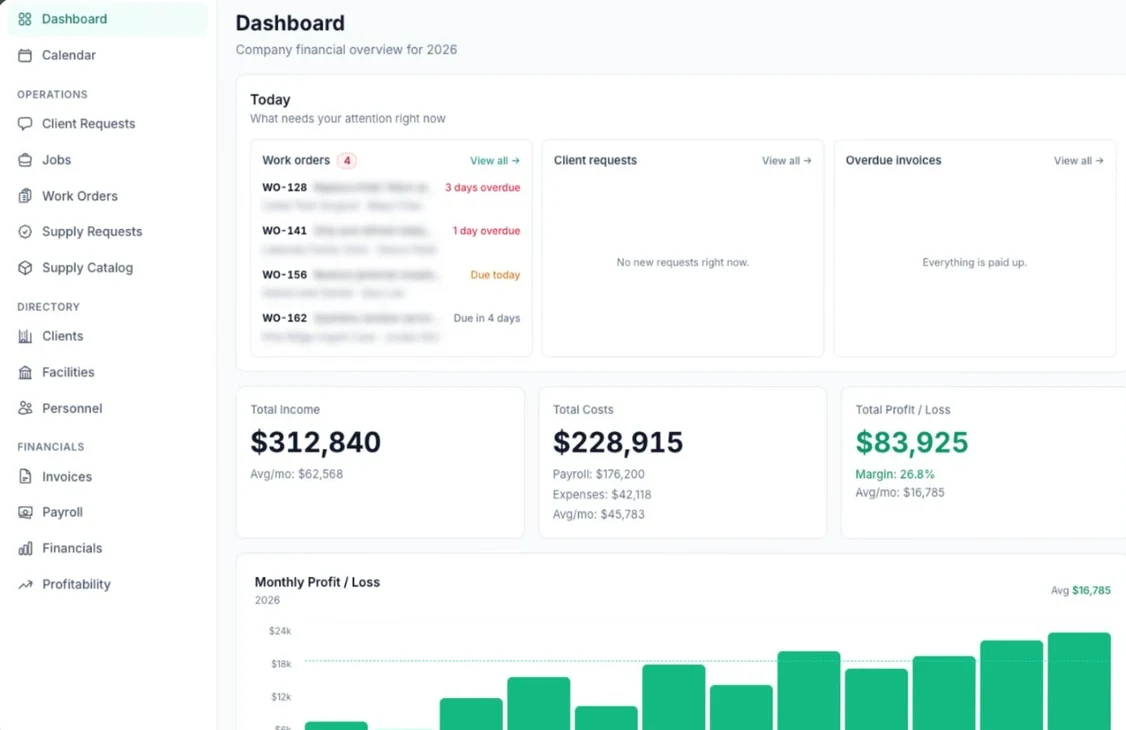Click the $18k axis label

point(281,665)
